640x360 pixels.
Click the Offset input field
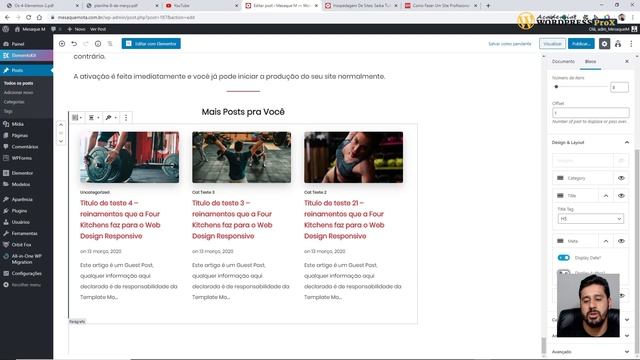(x=591, y=113)
